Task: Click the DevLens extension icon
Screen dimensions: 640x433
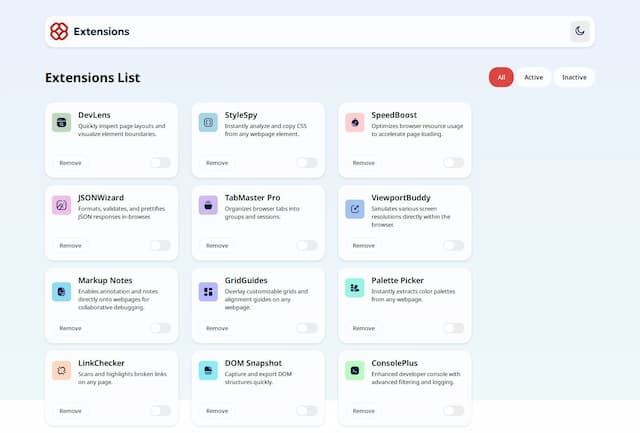Action: (62, 123)
